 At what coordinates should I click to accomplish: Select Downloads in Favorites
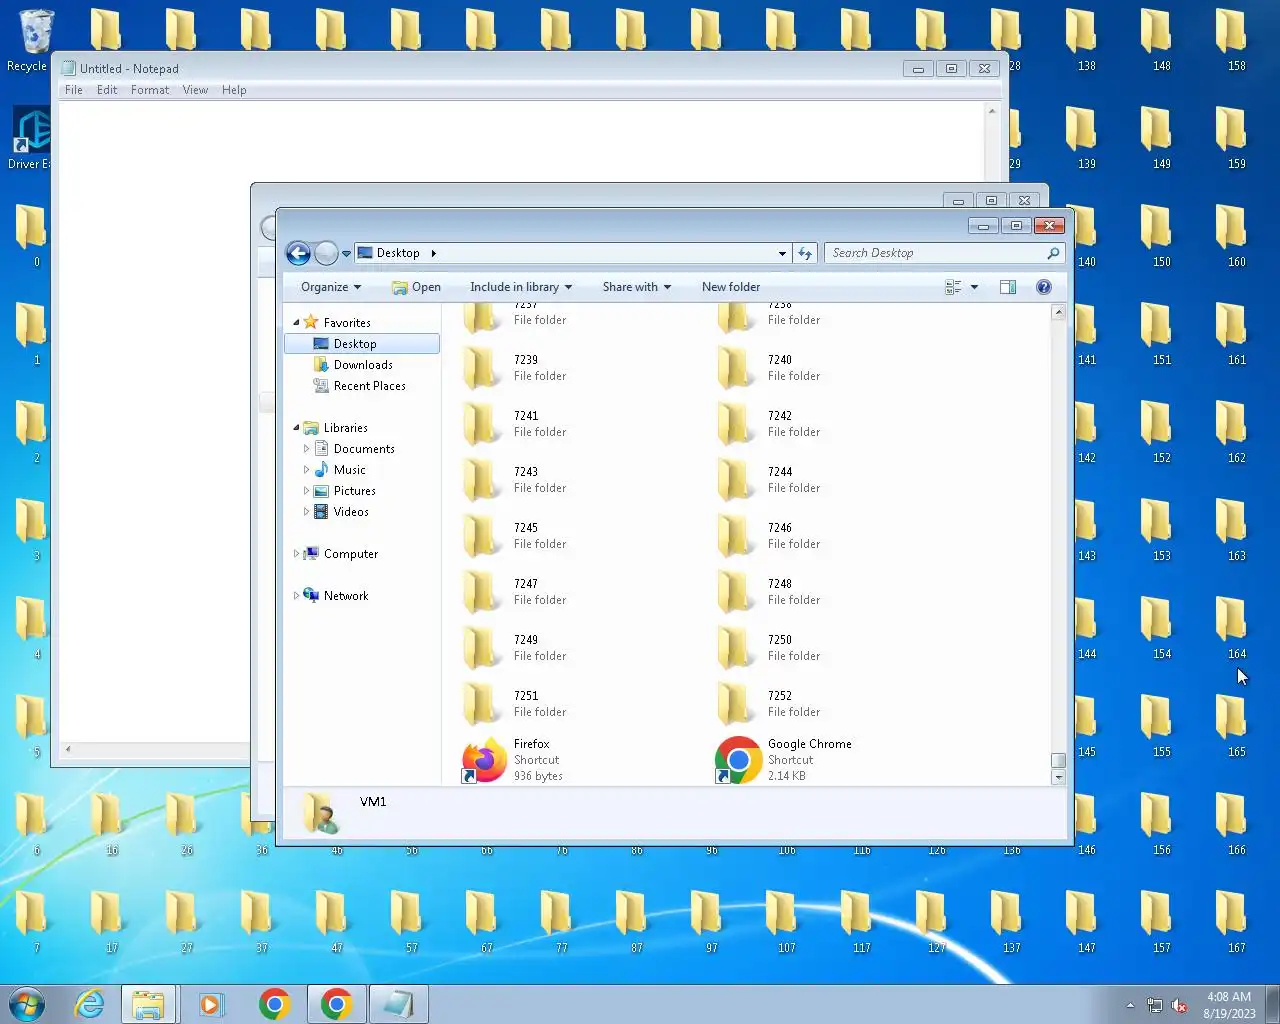click(362, 364)
